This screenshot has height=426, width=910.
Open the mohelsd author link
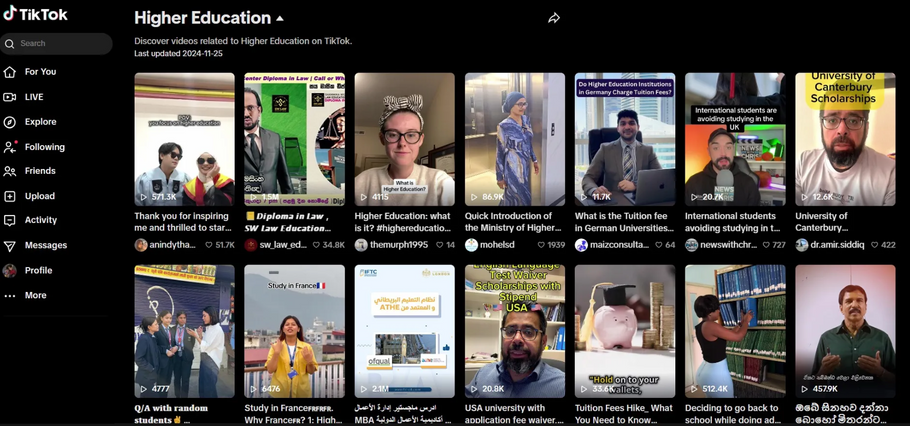497,245
